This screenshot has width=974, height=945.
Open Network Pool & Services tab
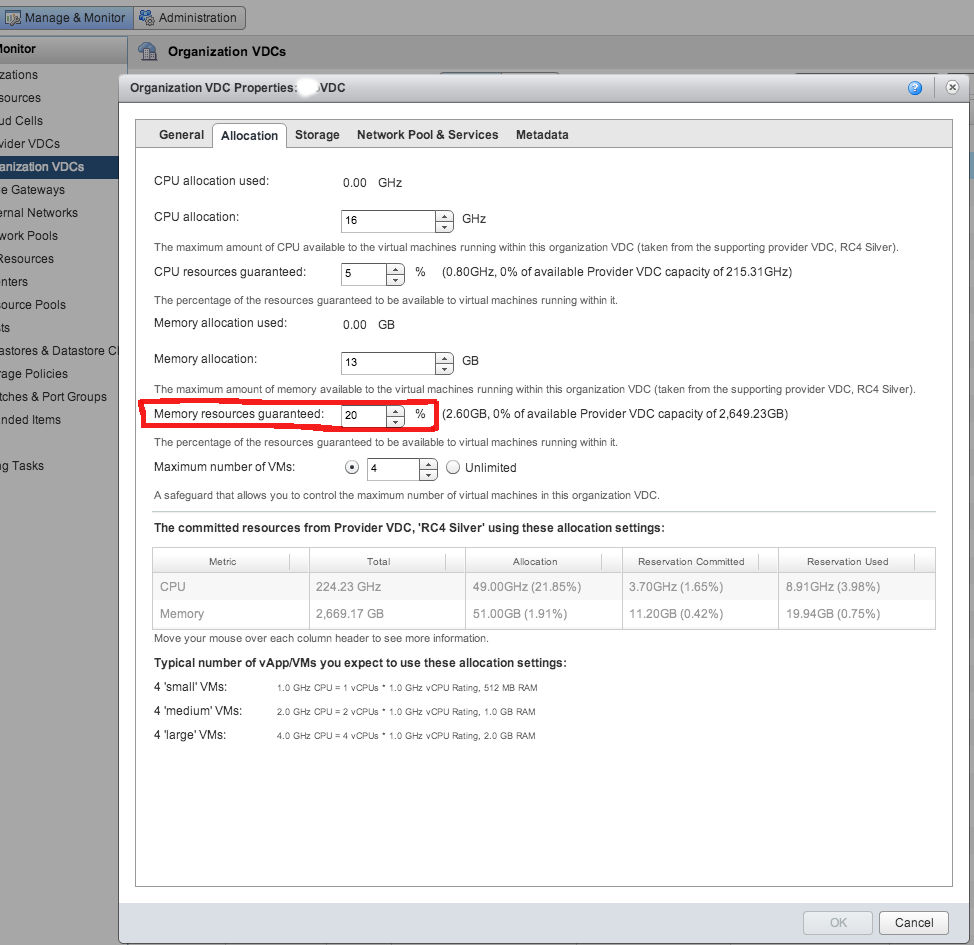coord(427,135)
